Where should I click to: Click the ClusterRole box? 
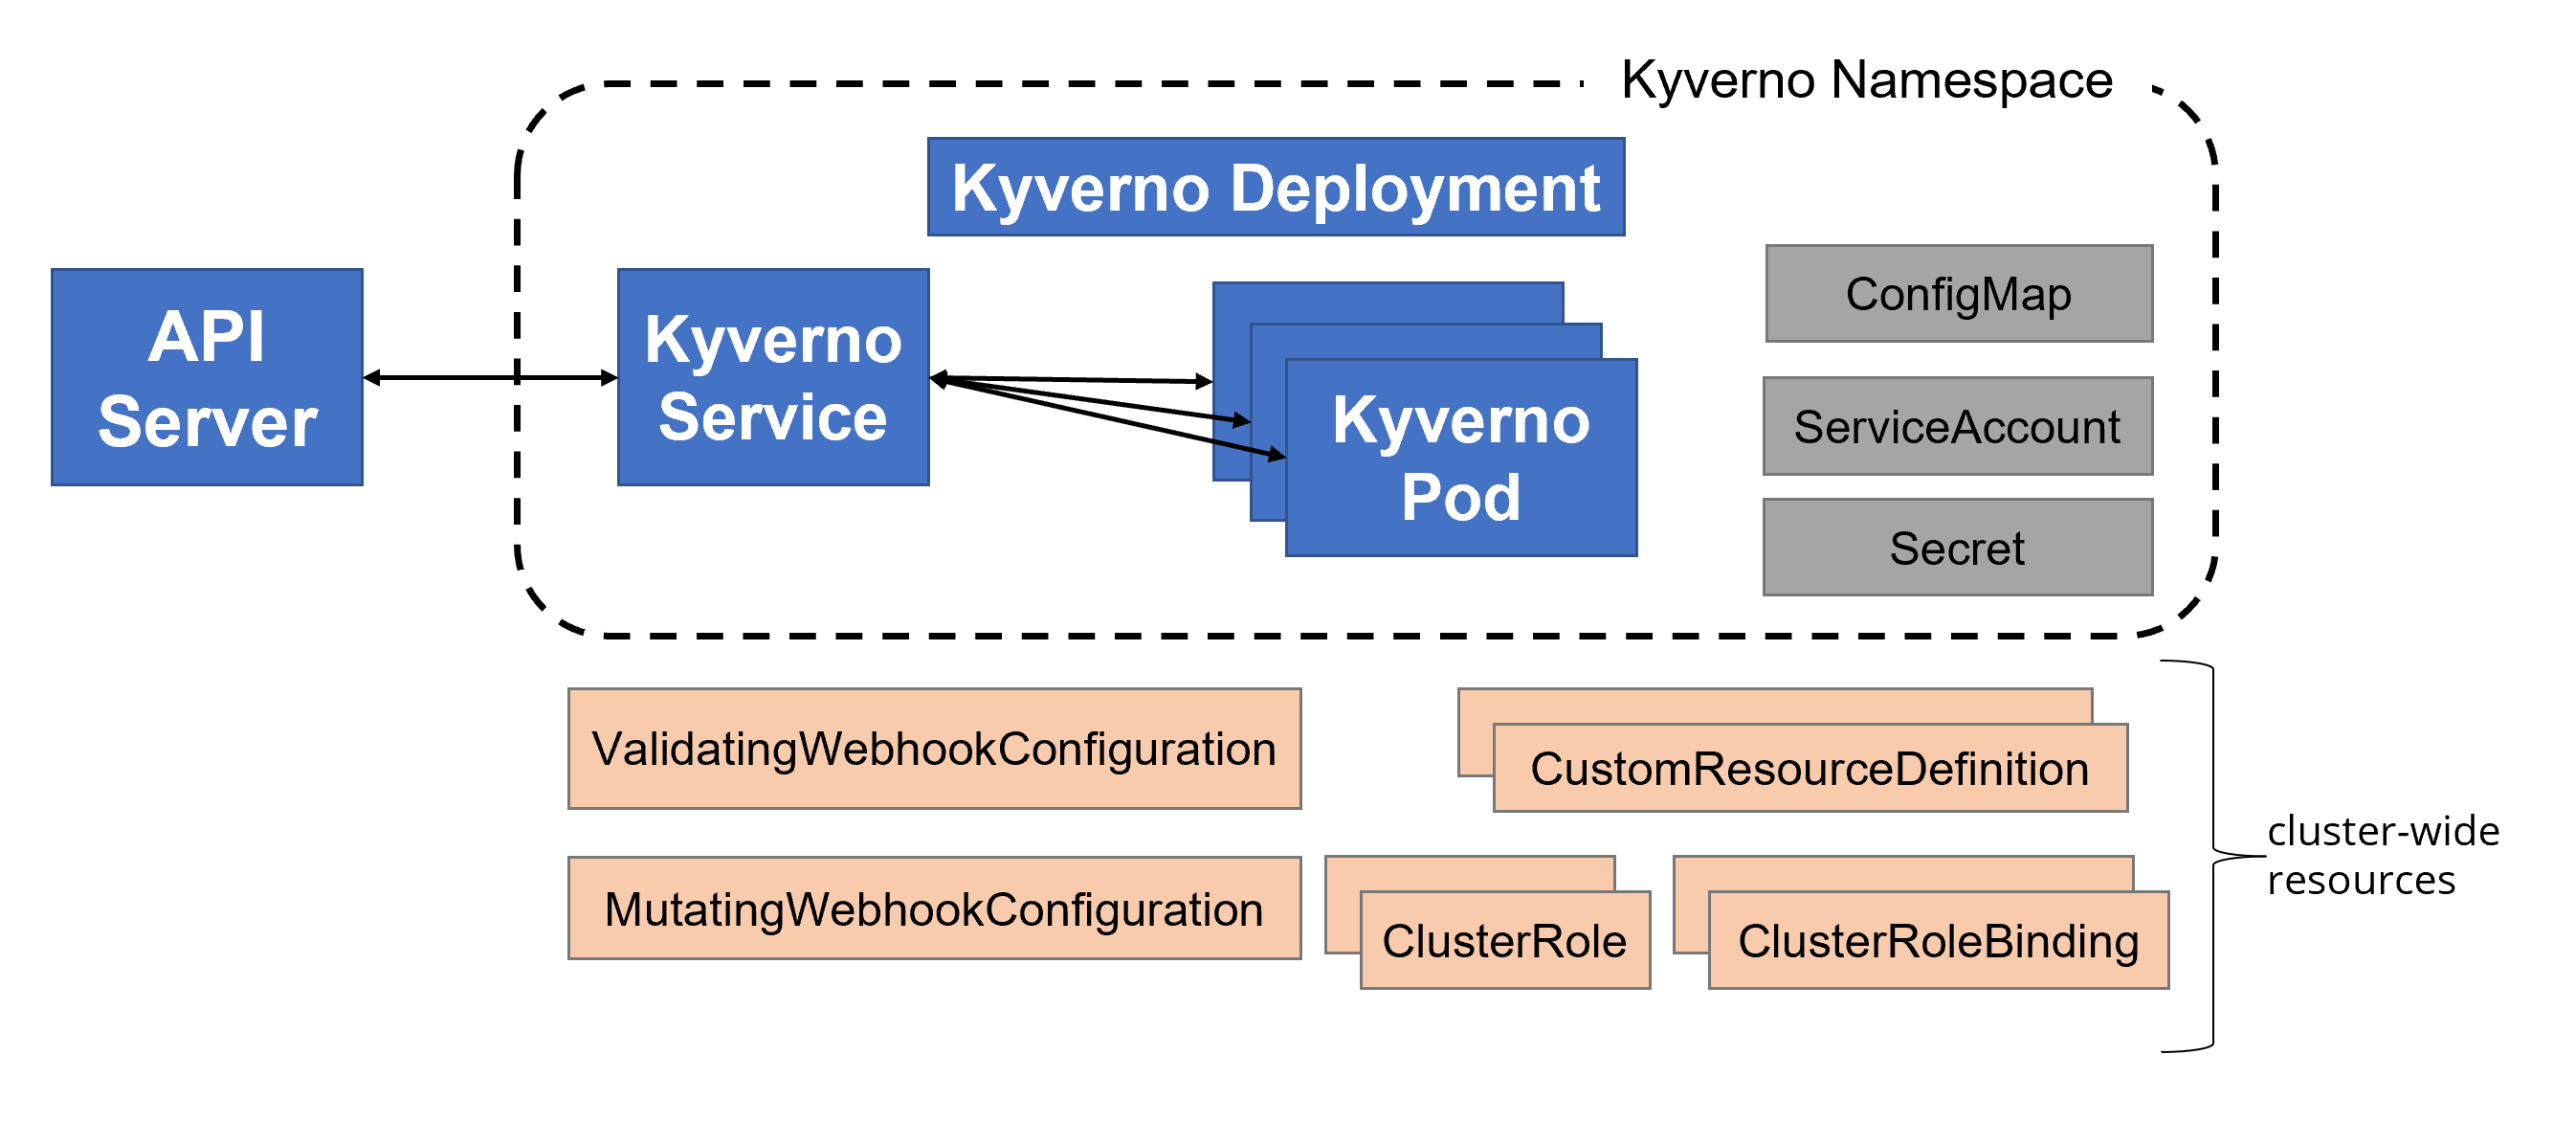coord(1505,940)
